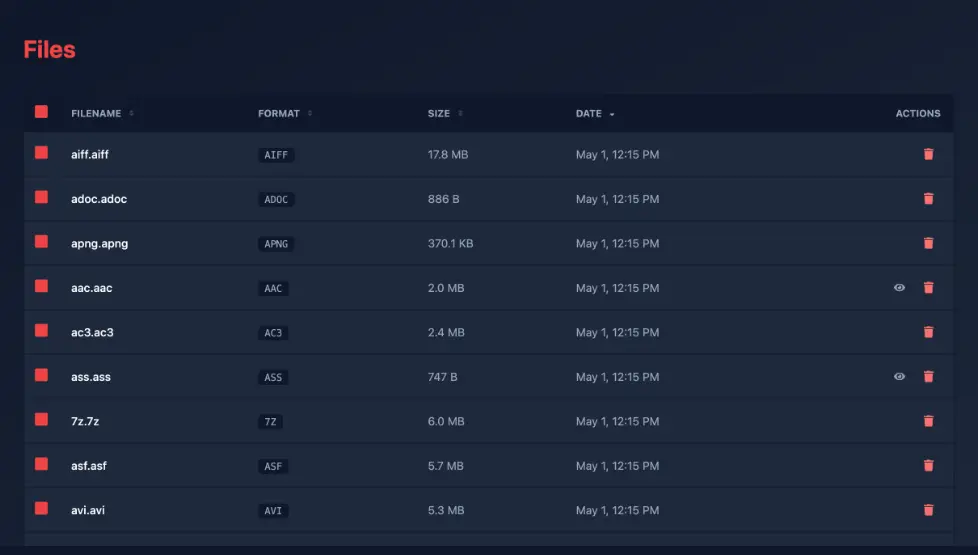Click the 6.0 MB size value
The image size is (978, 555).
pyautogui.click(x=445, y=422)
